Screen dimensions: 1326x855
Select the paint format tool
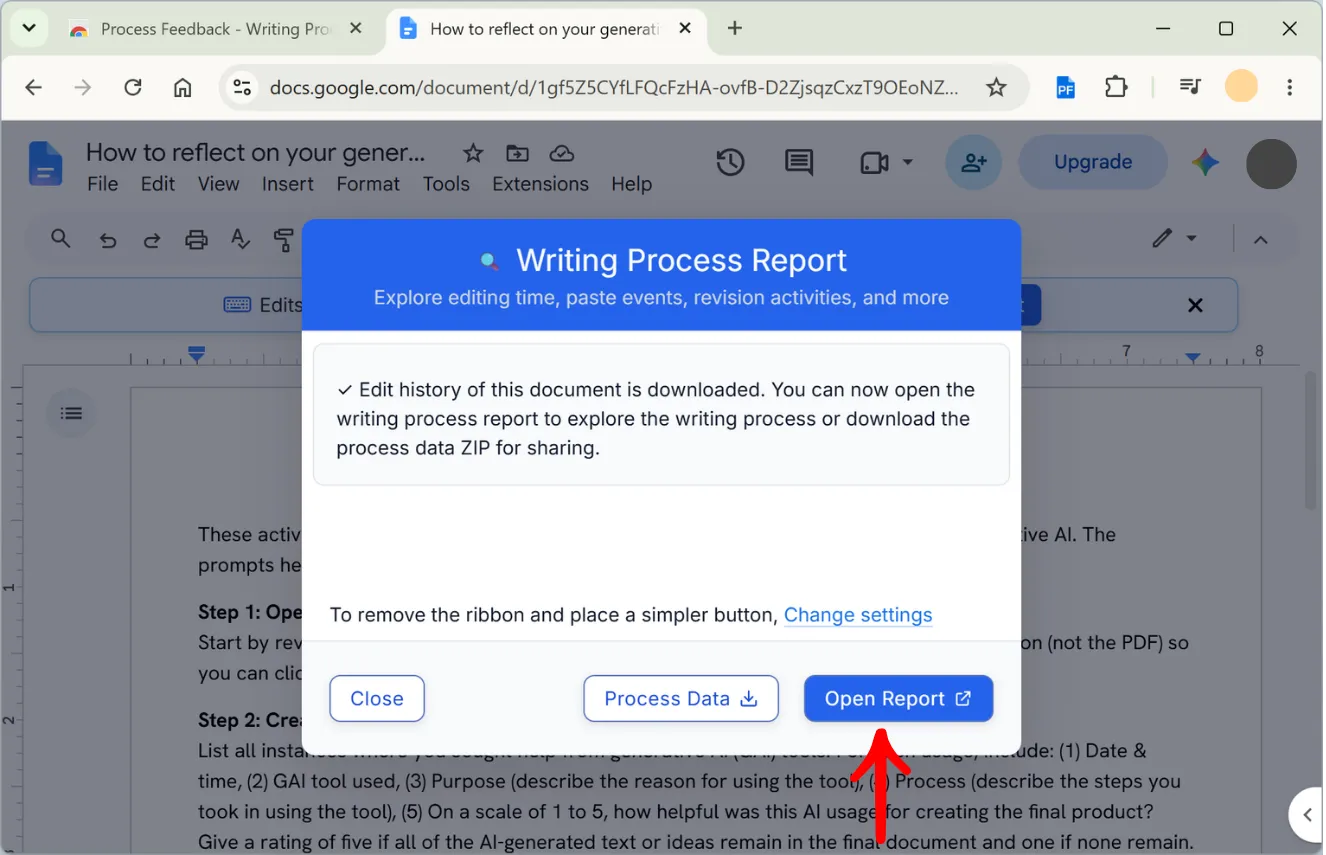[x=284, y=240]
